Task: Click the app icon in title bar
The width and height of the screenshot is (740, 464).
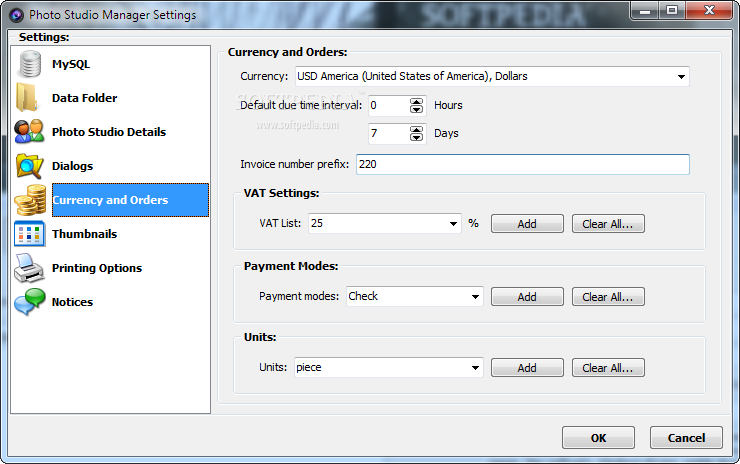Action: 16,15
